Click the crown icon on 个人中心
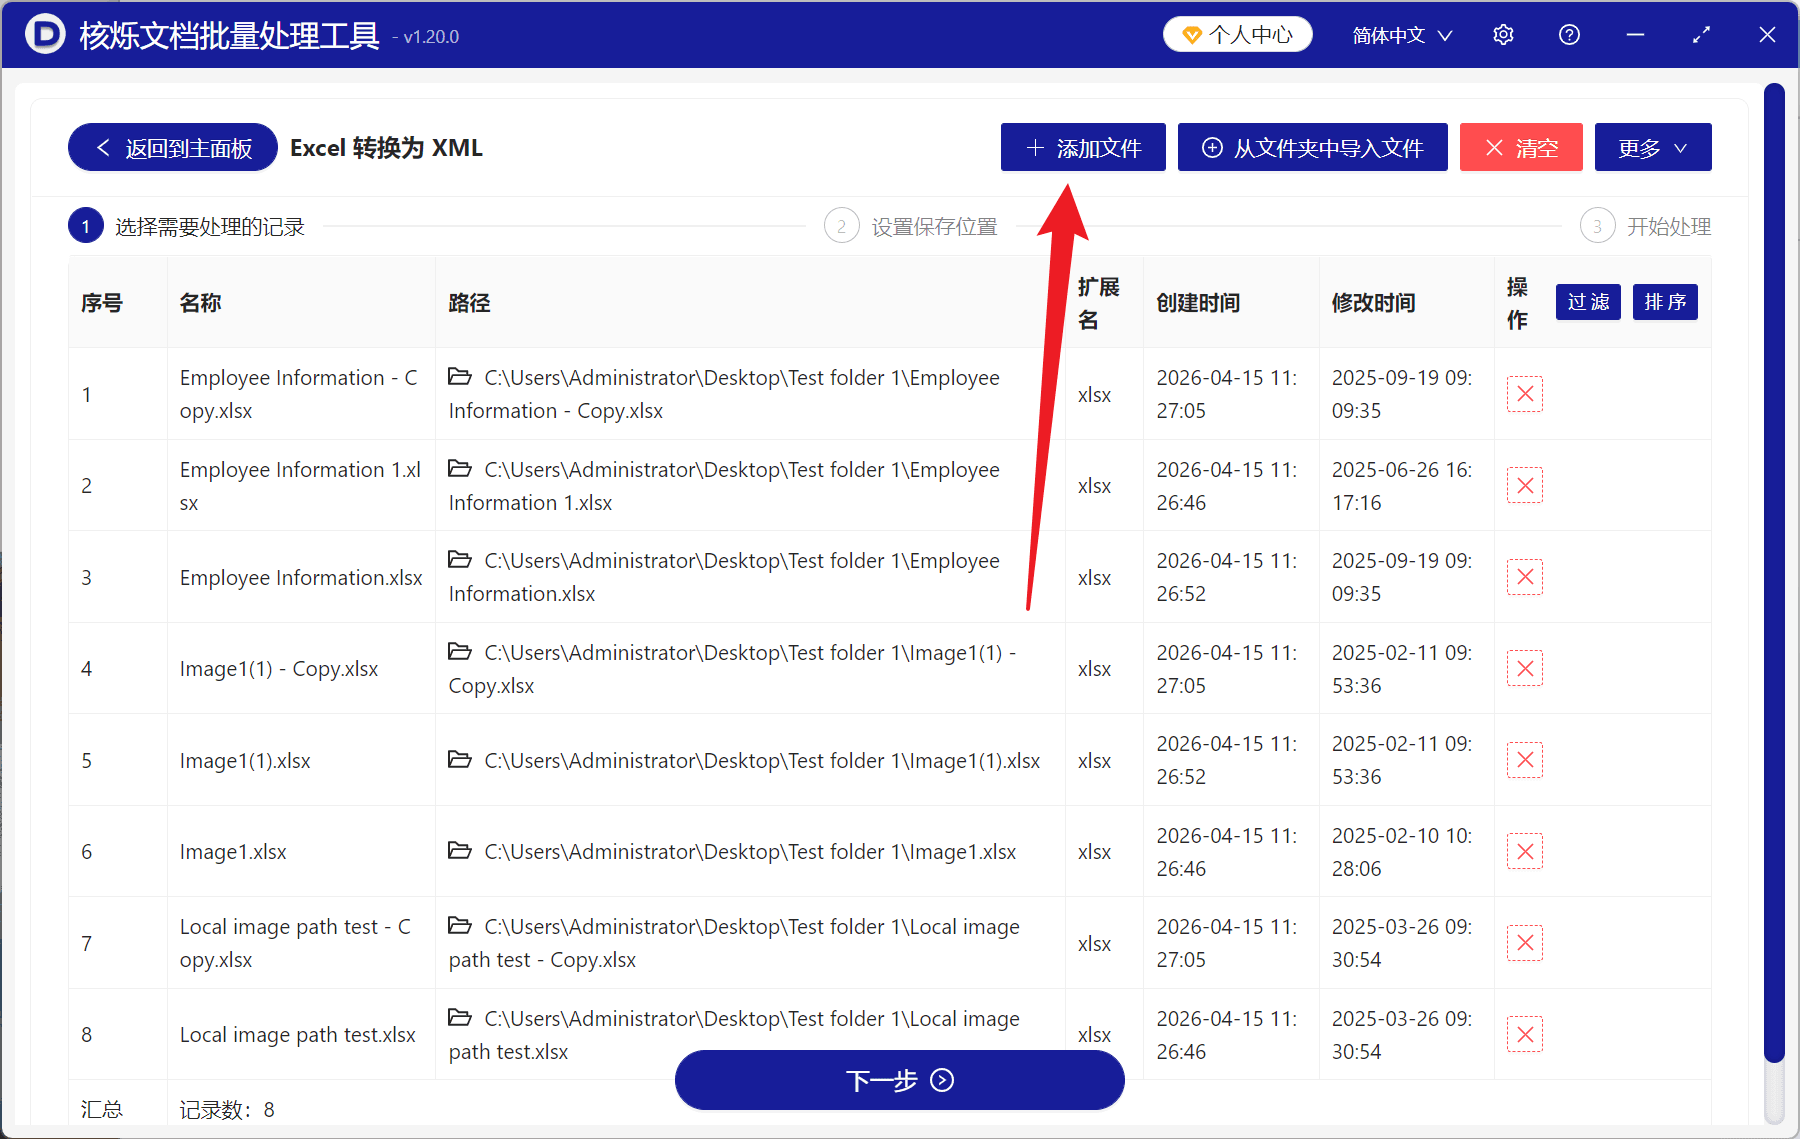Viewport: 1800px width, 1139px height. click(x=1191, y=33)
